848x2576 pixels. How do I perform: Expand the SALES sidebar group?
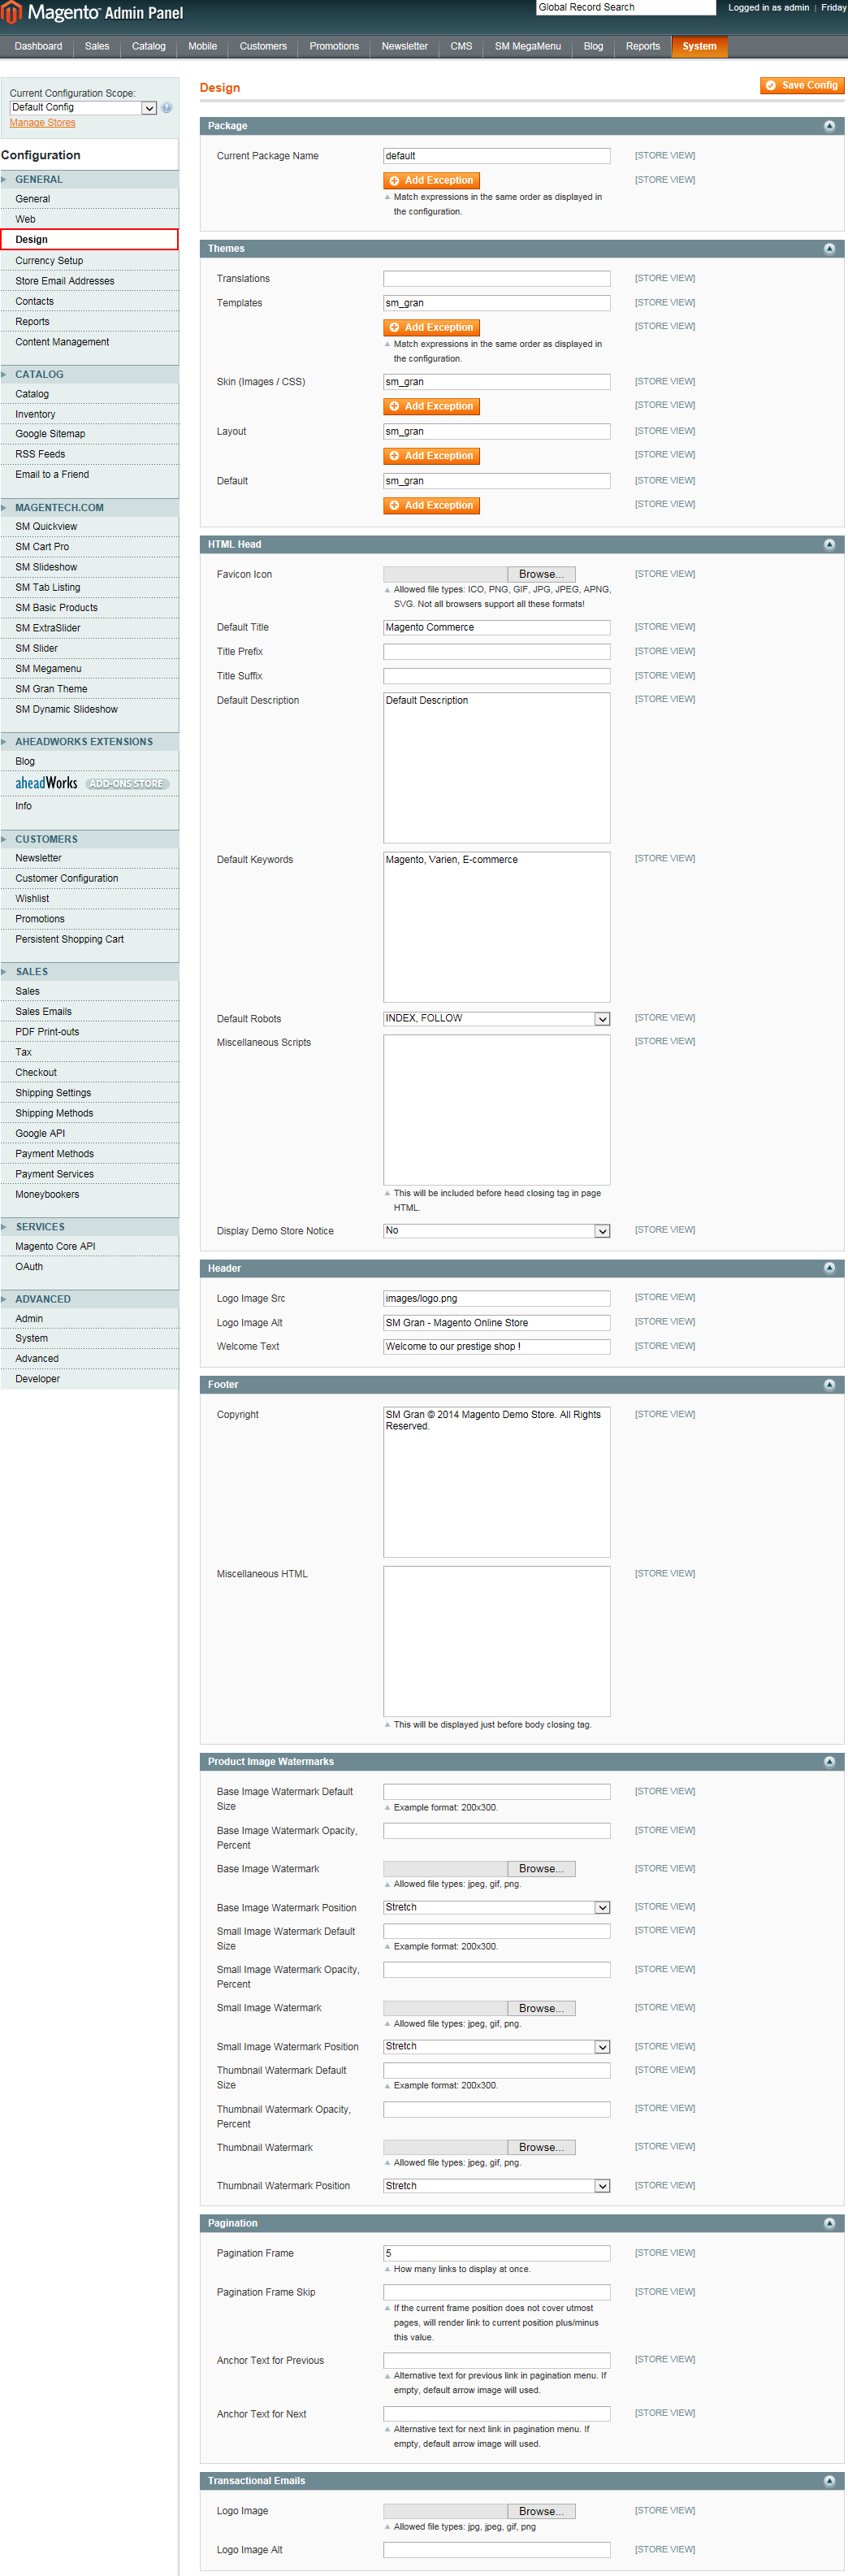(89, 972)
